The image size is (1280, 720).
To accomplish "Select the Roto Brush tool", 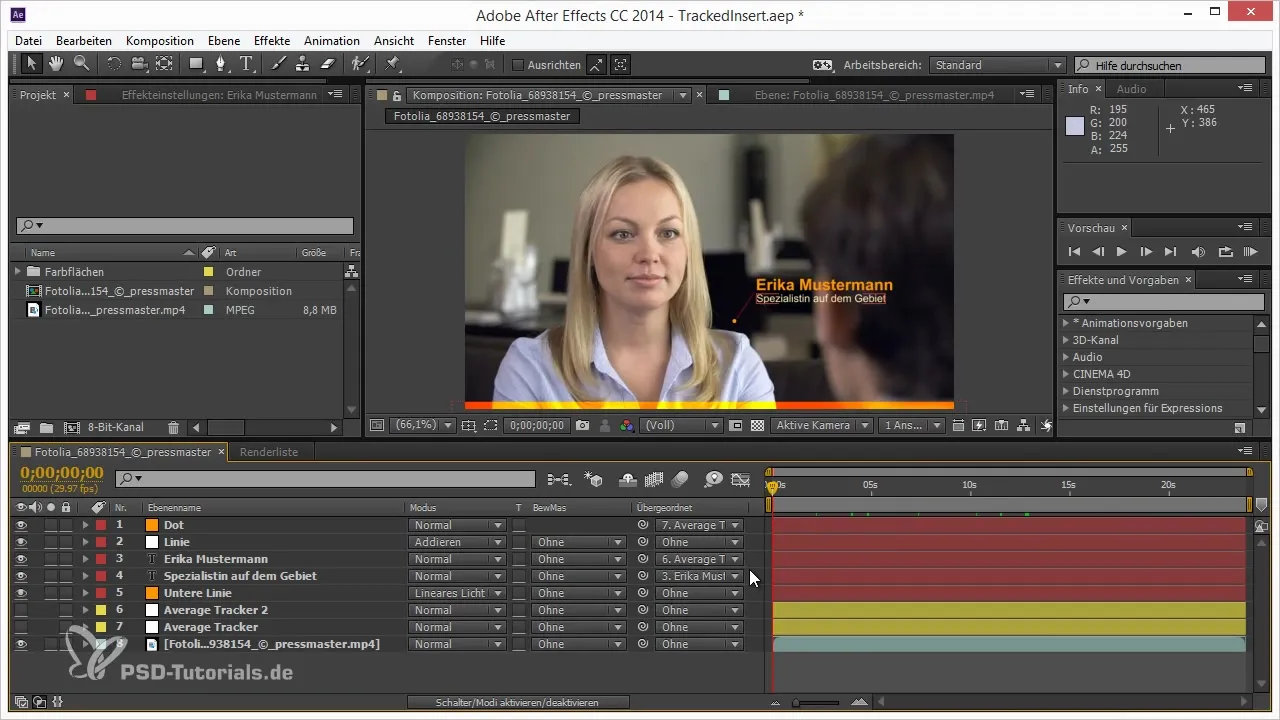I will click(x=360, y=64).
